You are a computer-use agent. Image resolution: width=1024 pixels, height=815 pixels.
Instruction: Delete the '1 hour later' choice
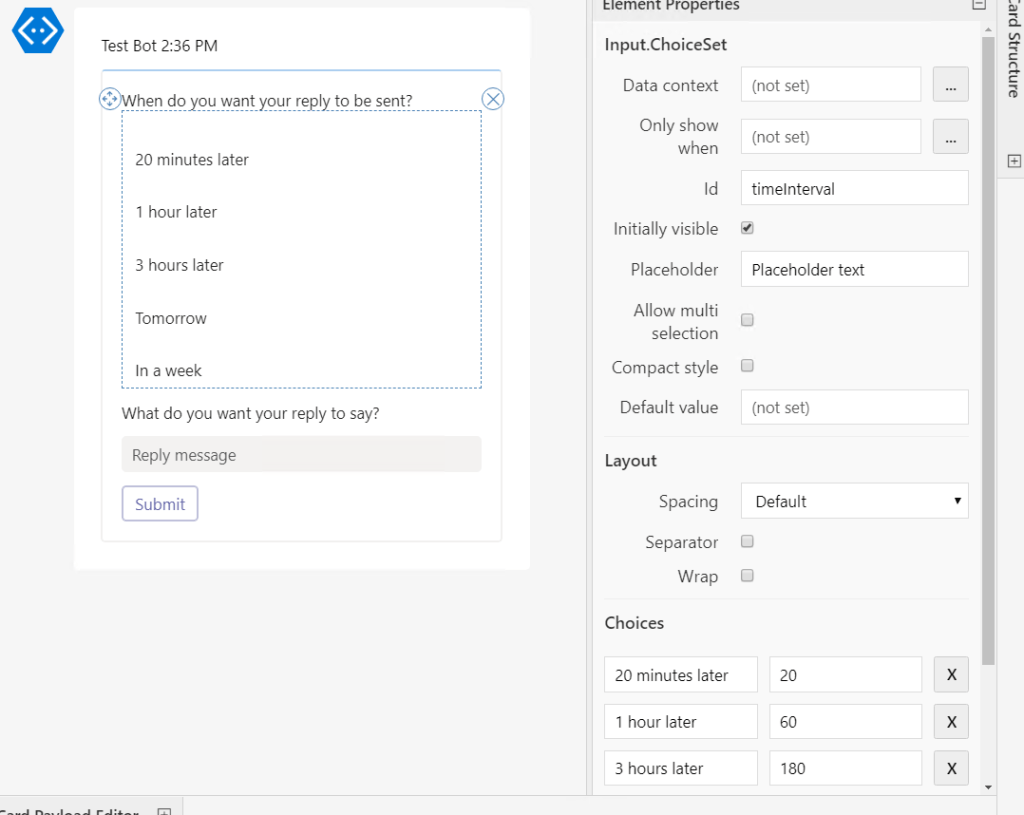950,721
